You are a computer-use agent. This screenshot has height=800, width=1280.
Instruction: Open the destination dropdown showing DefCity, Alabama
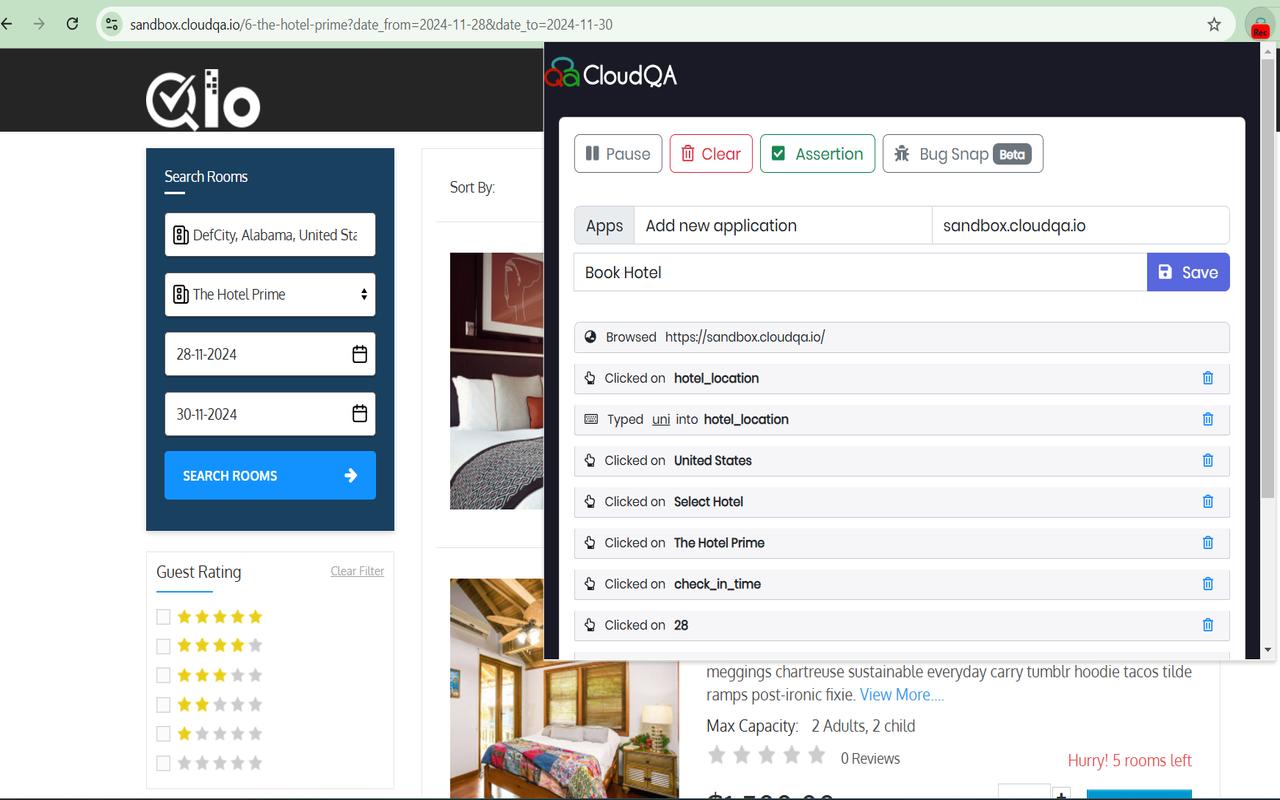270,234
